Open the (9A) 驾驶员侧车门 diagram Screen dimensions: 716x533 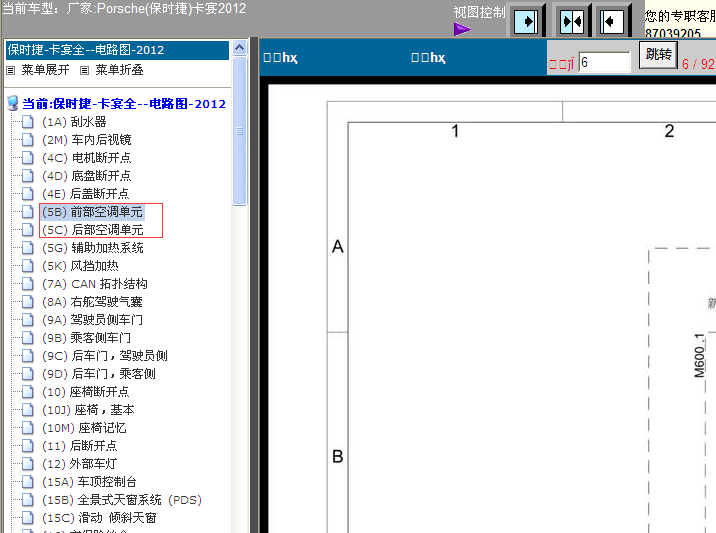[x=92, y=320]
